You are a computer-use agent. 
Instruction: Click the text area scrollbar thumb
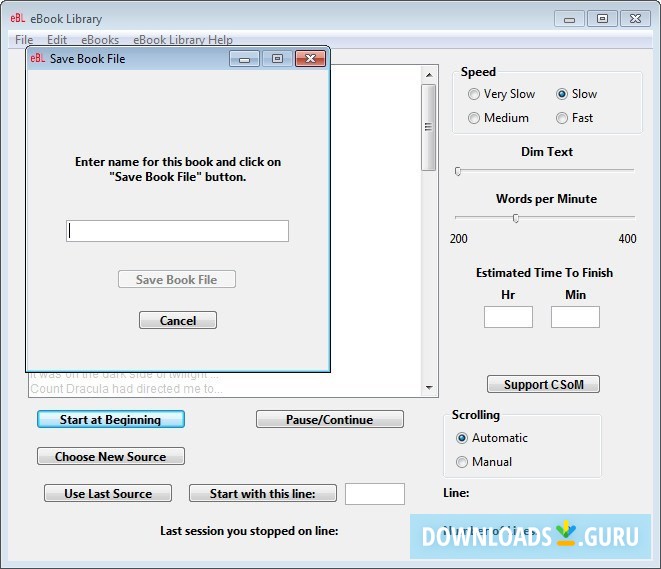tap(429, 127)
